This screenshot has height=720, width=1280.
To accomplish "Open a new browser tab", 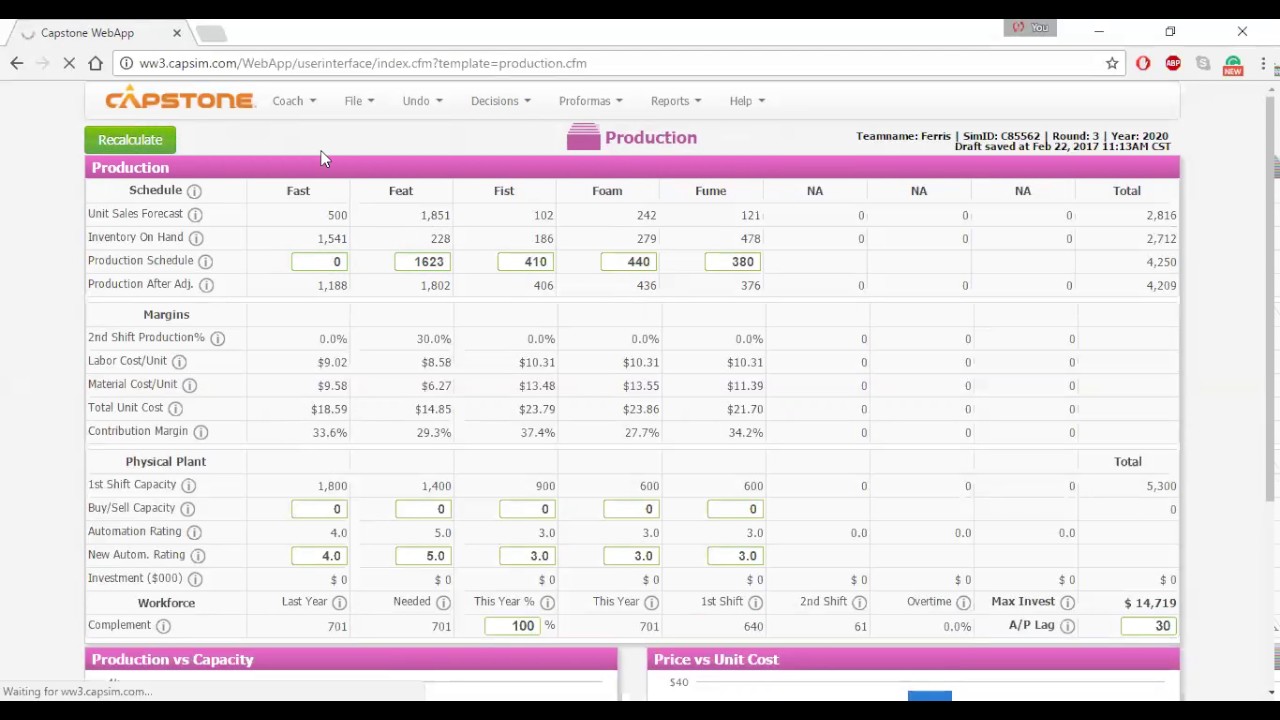I will click(x=211, y=34).
